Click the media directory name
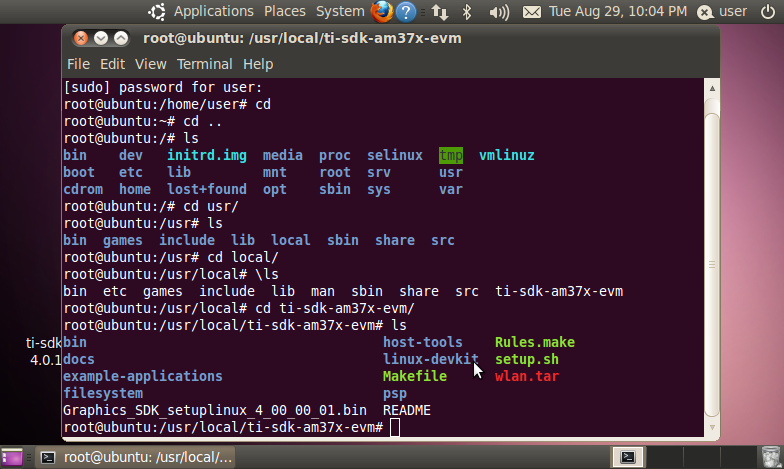This screenshot has width=784, height=469. coord(282,155)
